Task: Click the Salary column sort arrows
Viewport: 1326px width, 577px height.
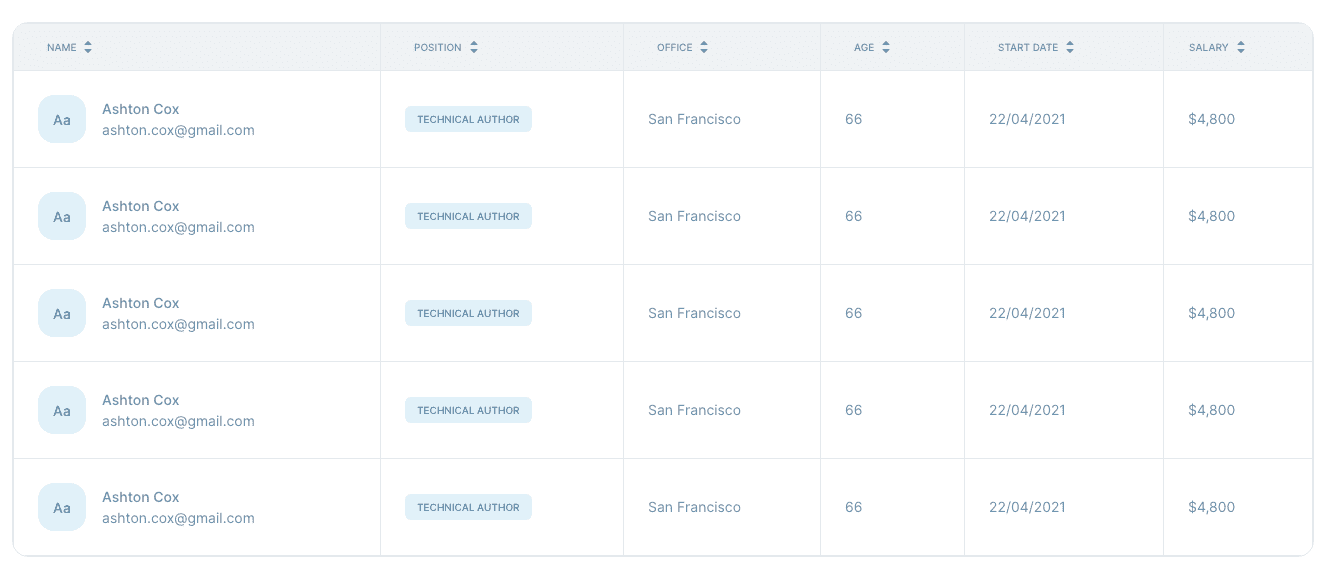Action: (1240, 46)
